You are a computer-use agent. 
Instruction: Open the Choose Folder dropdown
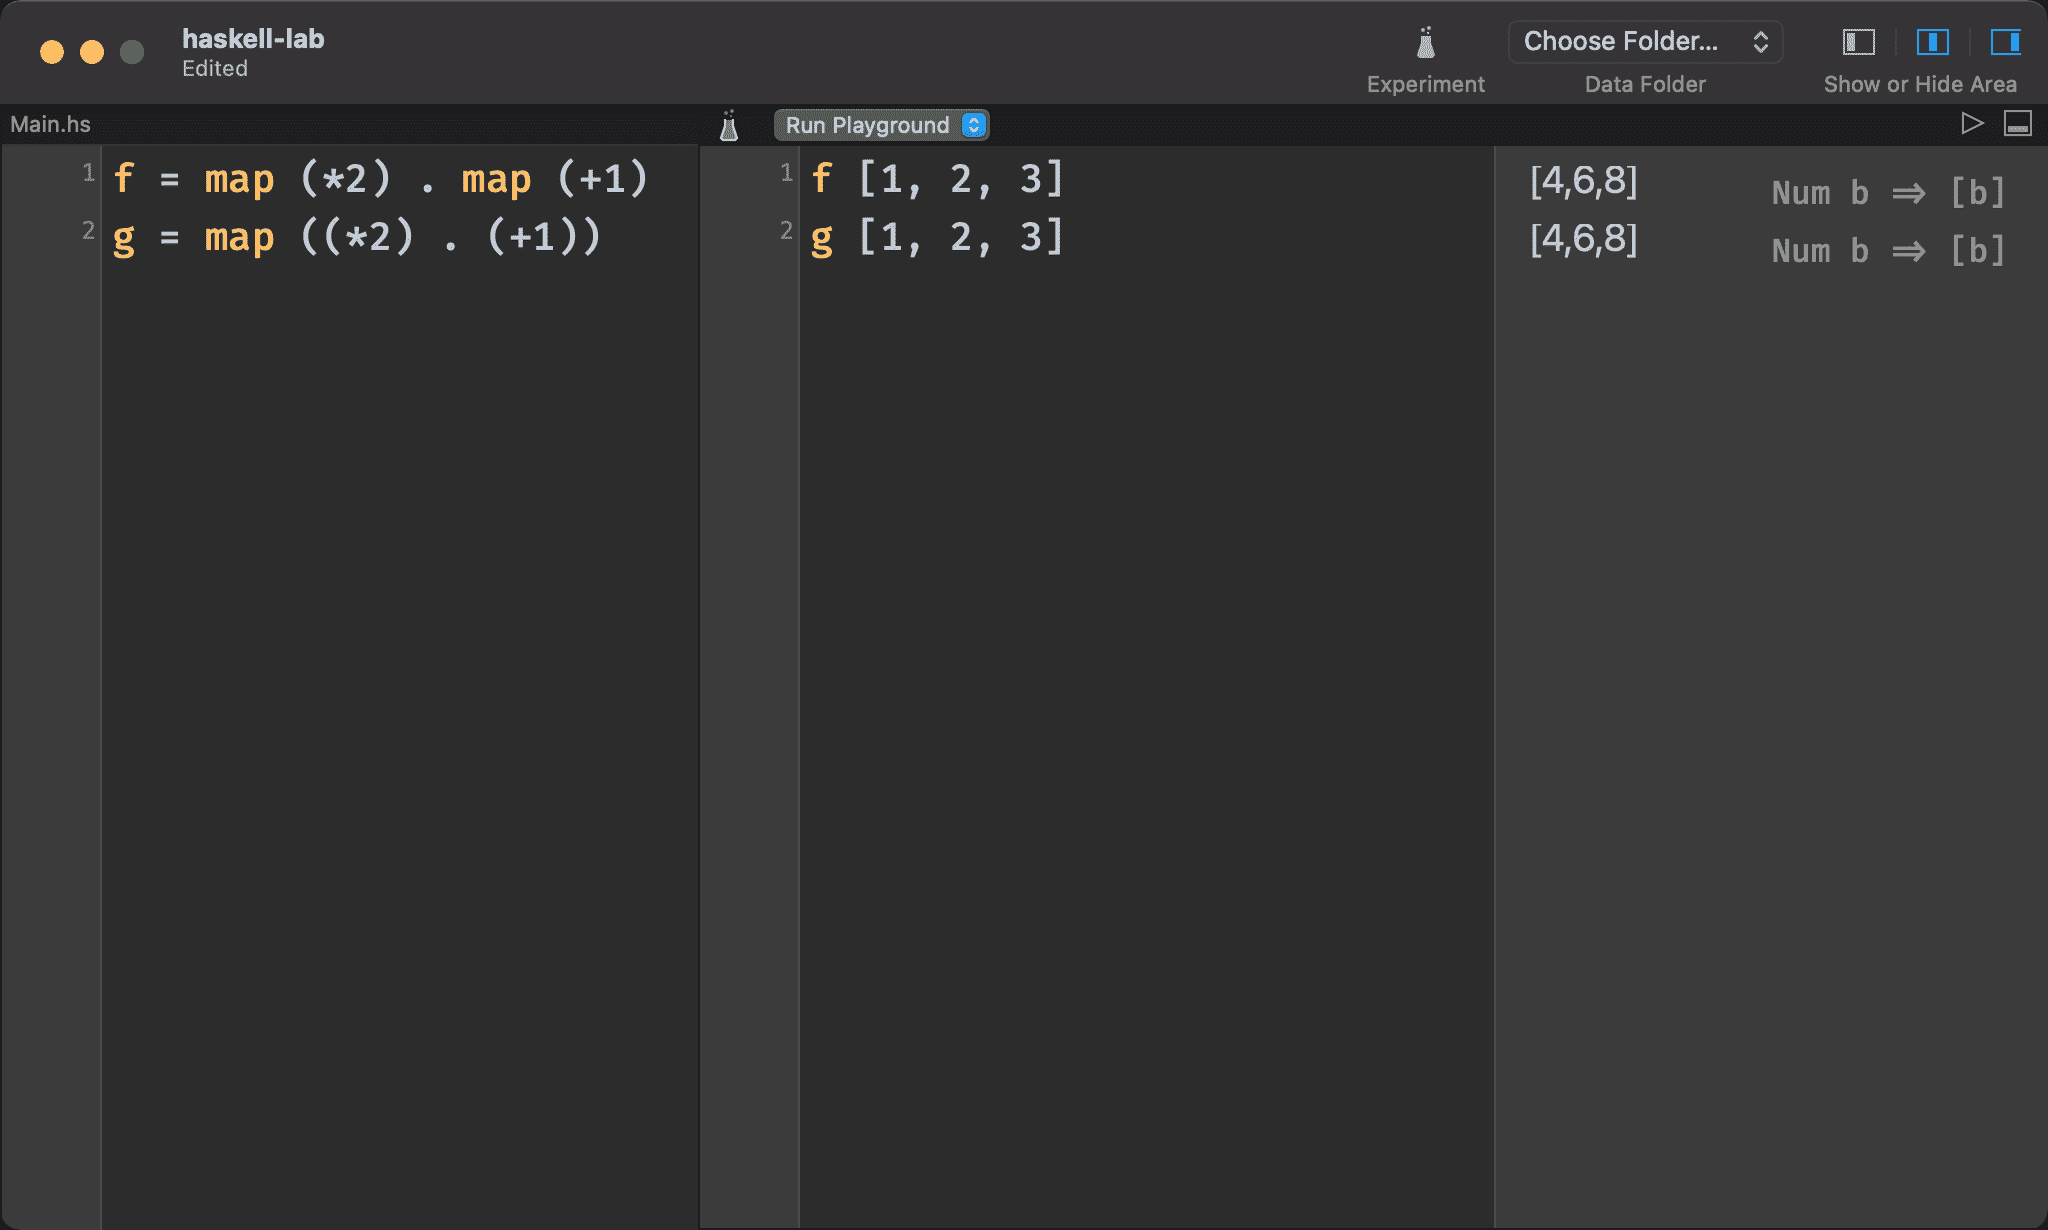click(x=1645, y=42)
